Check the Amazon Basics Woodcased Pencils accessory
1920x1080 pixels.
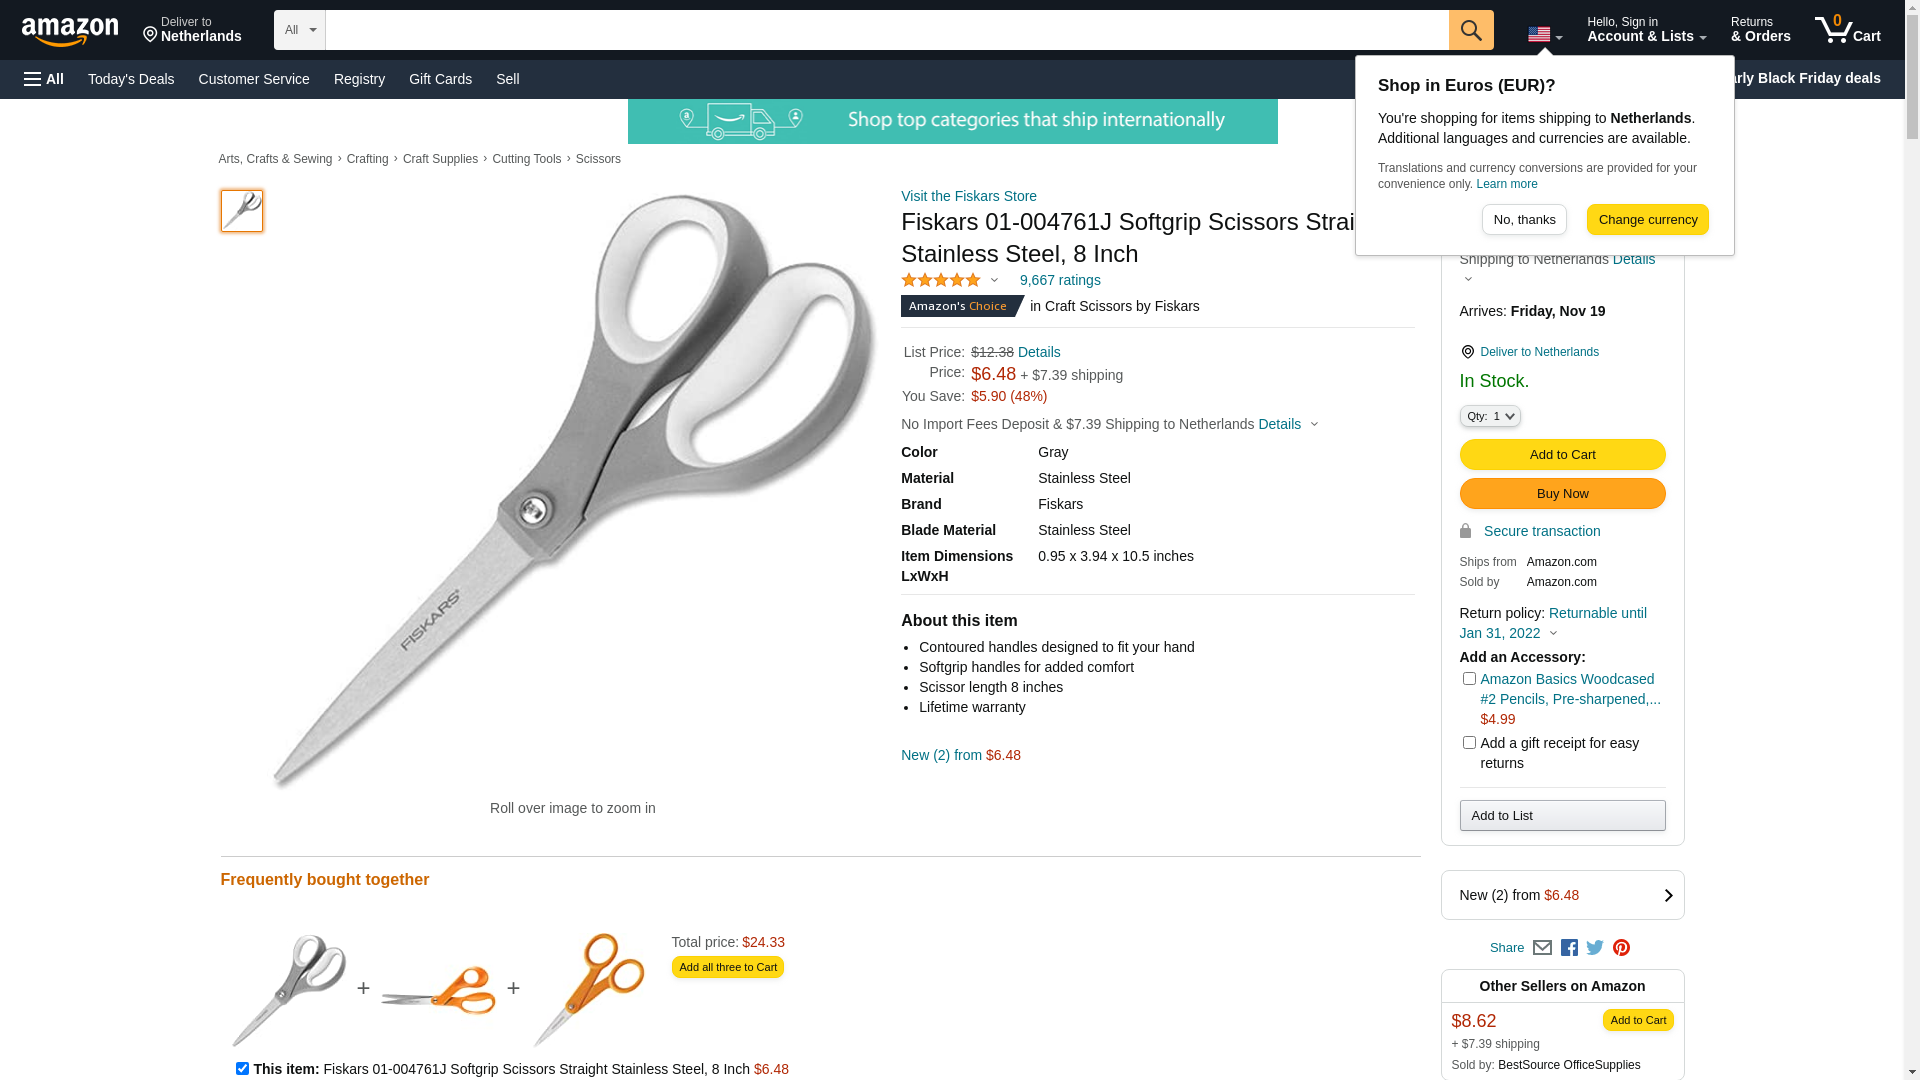1469,679
